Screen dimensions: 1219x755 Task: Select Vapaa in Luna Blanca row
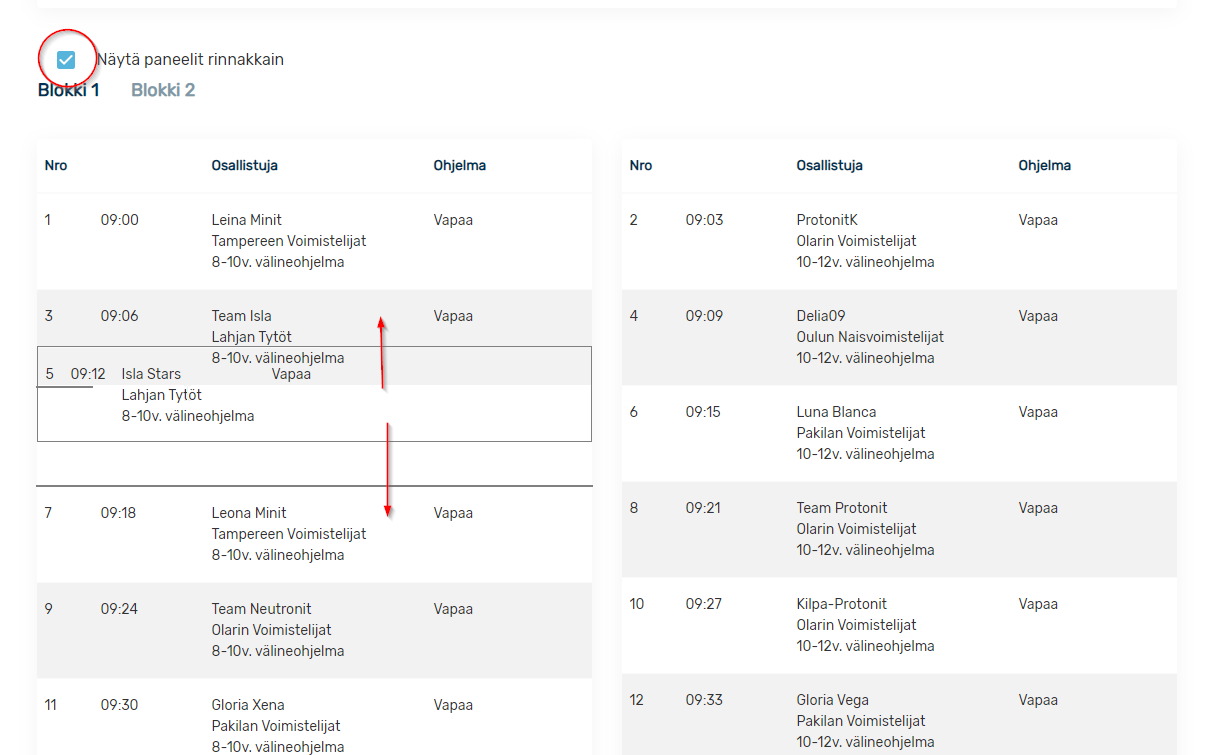click(1038, 412)
